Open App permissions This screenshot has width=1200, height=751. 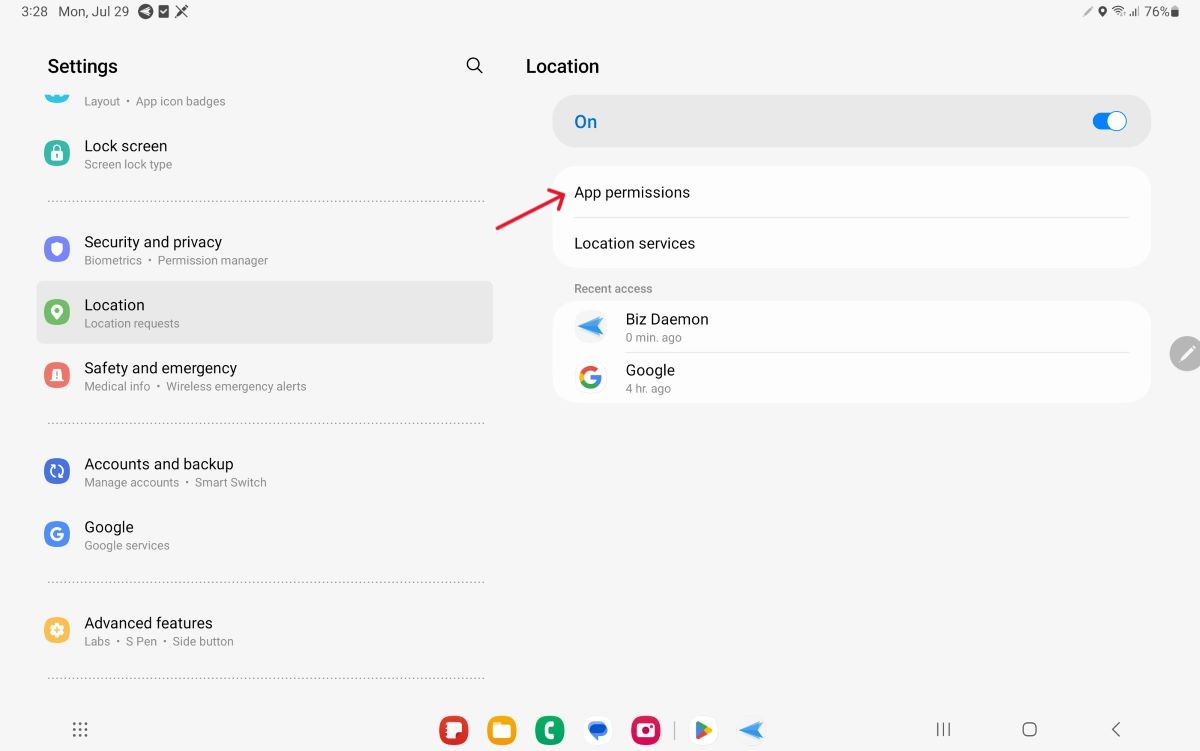click(x=632, y=192)
